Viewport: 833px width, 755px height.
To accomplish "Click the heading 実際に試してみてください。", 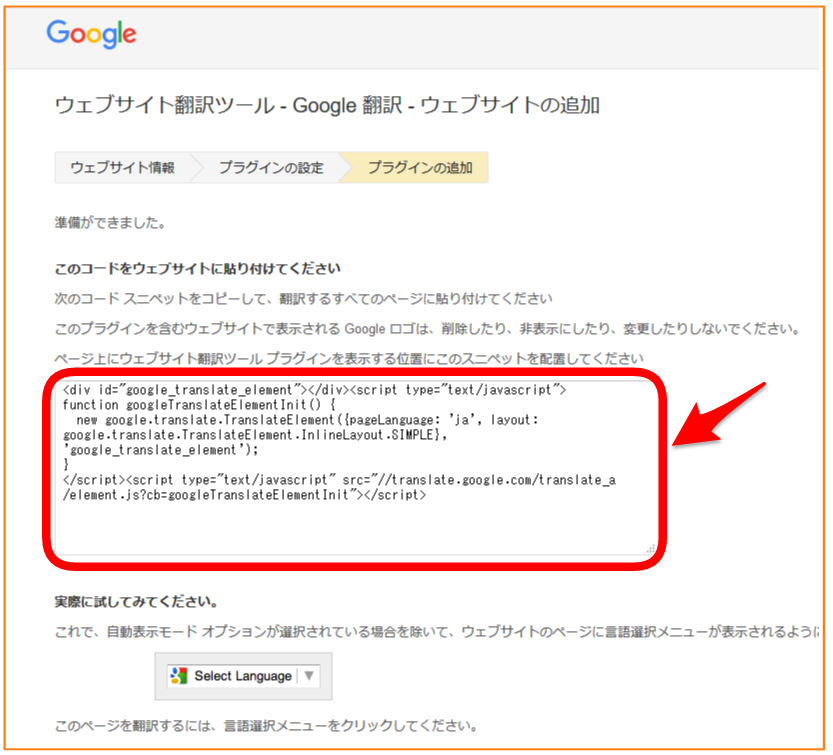I will 137,601.
